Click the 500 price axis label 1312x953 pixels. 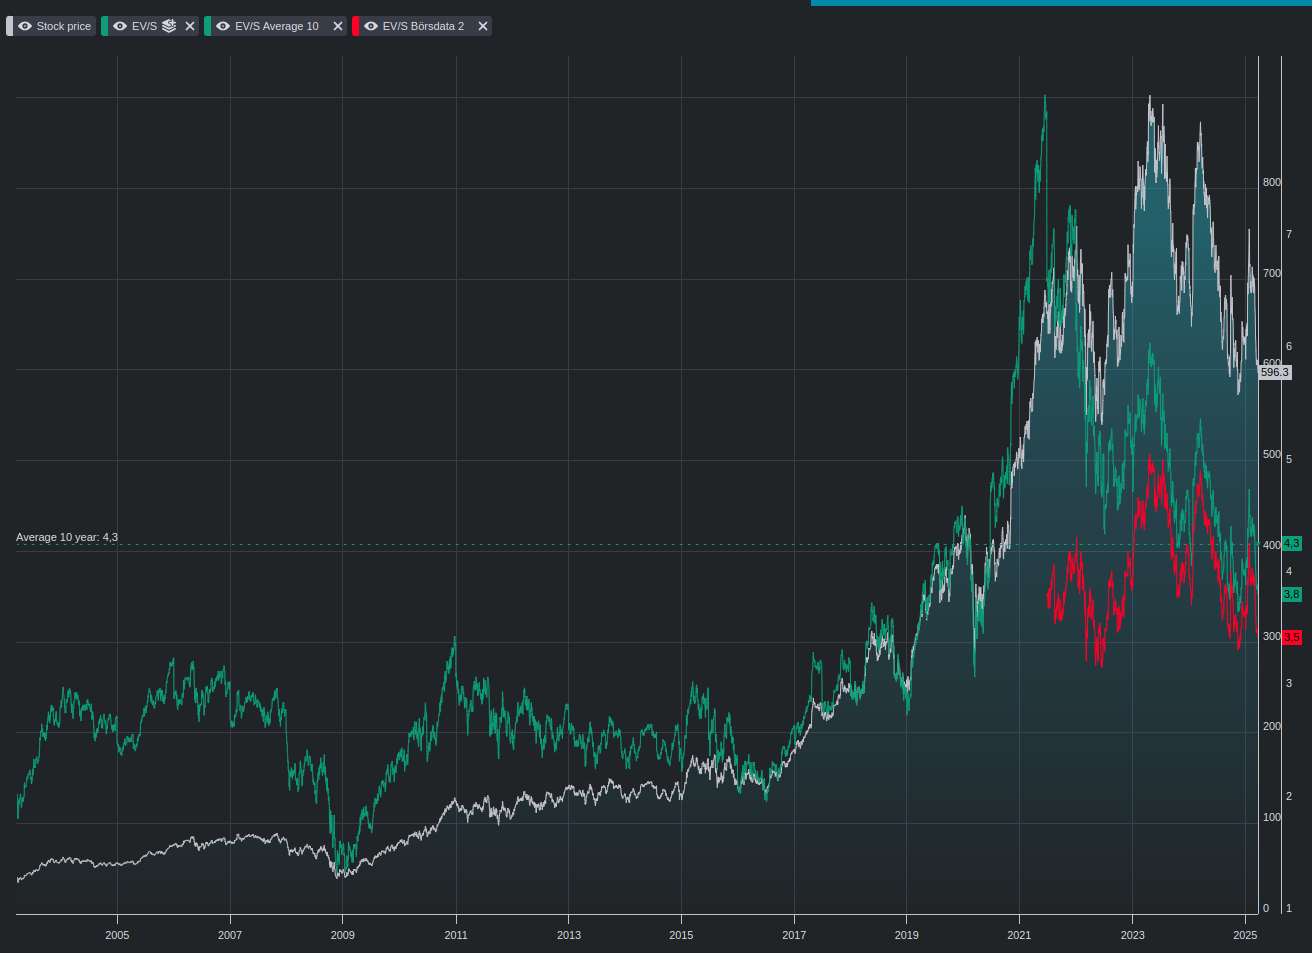[1272, 454]
